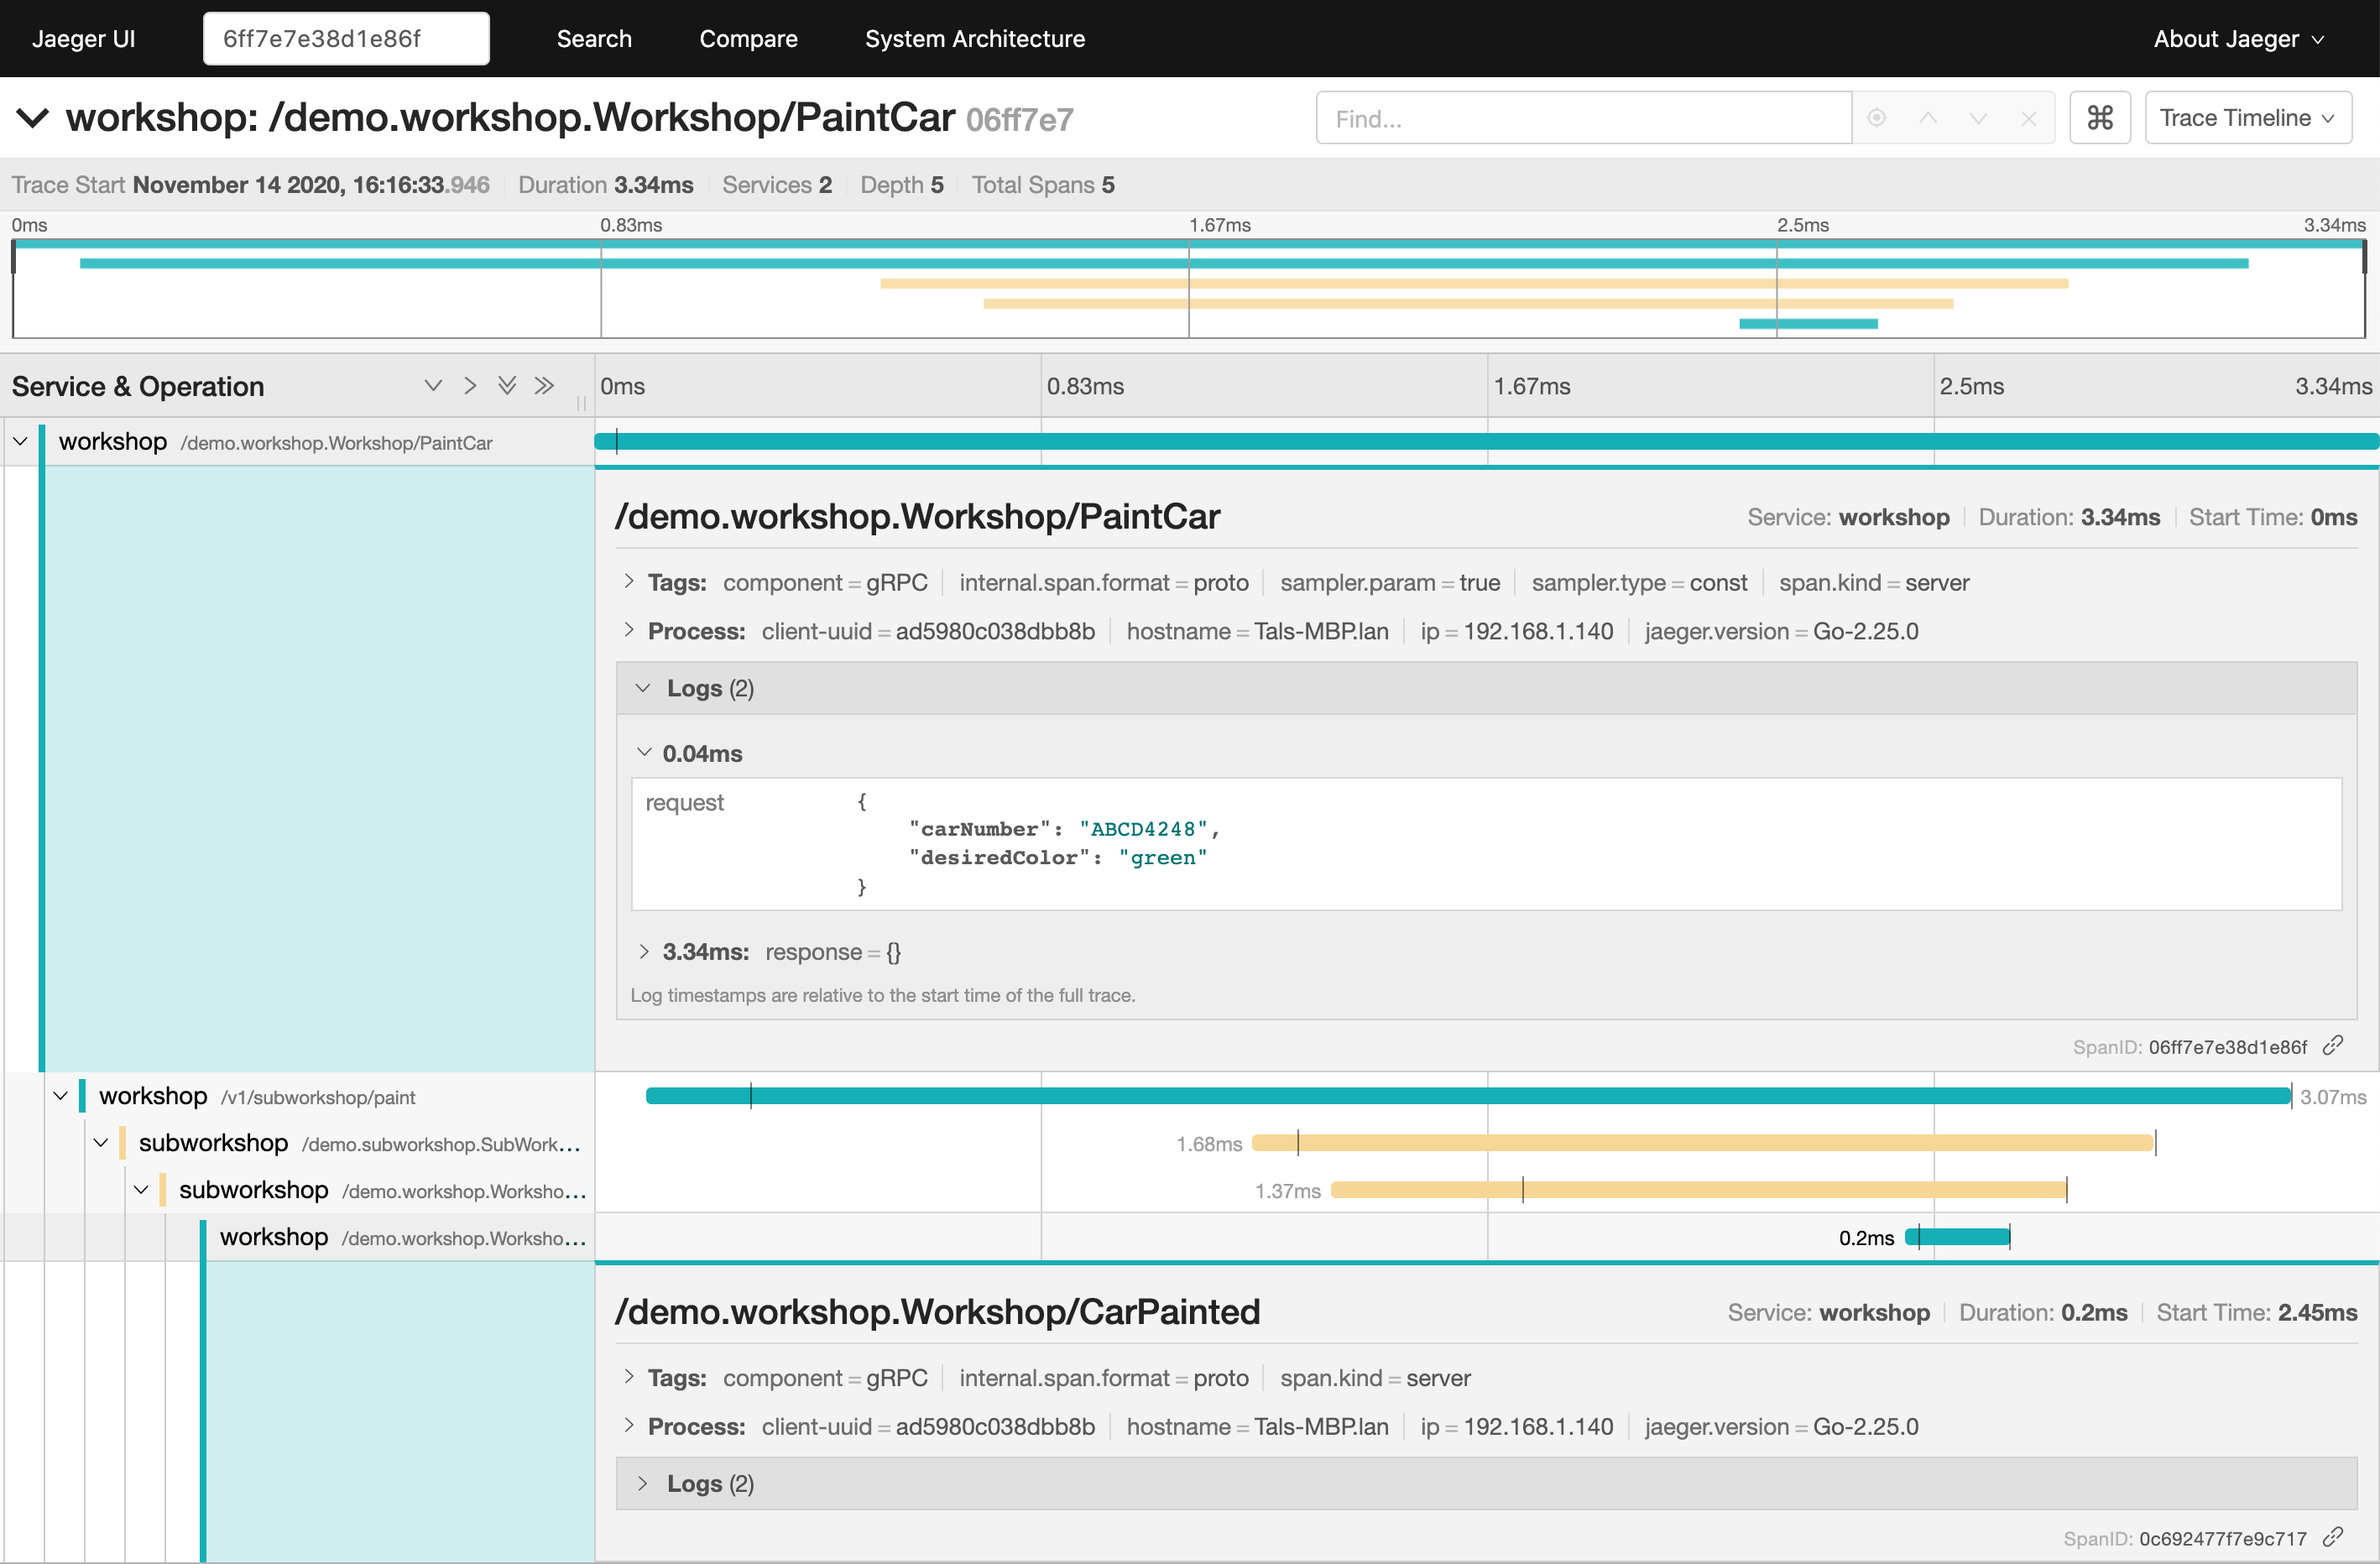Click the root PaintCar teal span bar

(x=1486, y=441)
